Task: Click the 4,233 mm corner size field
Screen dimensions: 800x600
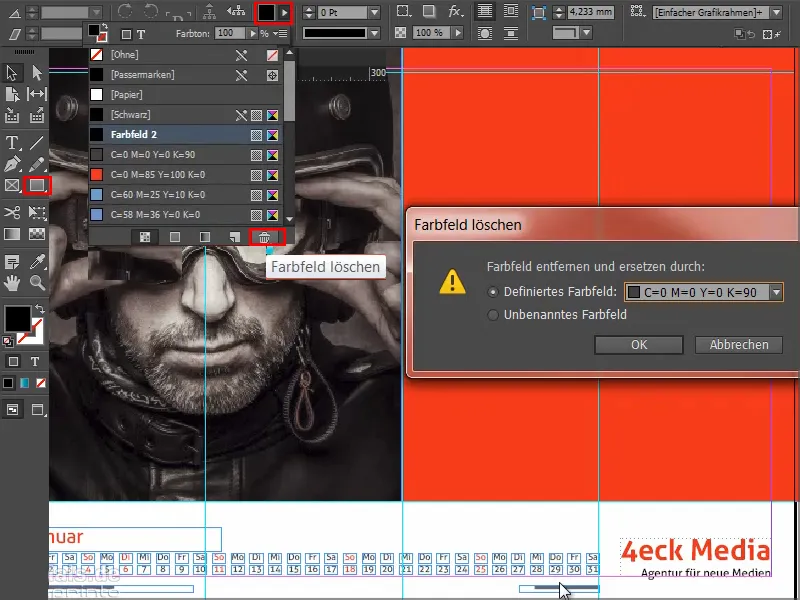Action: (591, 12)
